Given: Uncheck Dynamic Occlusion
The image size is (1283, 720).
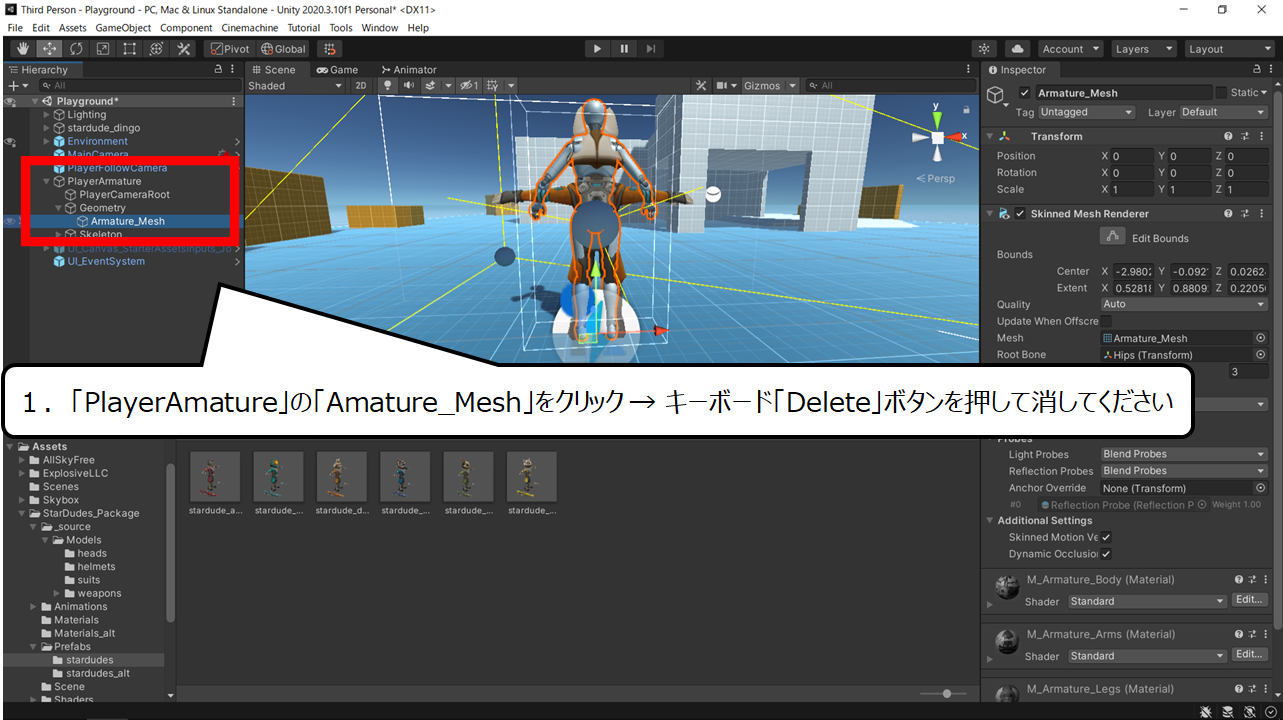Looking at the screenshot, I should (1106, 554).
